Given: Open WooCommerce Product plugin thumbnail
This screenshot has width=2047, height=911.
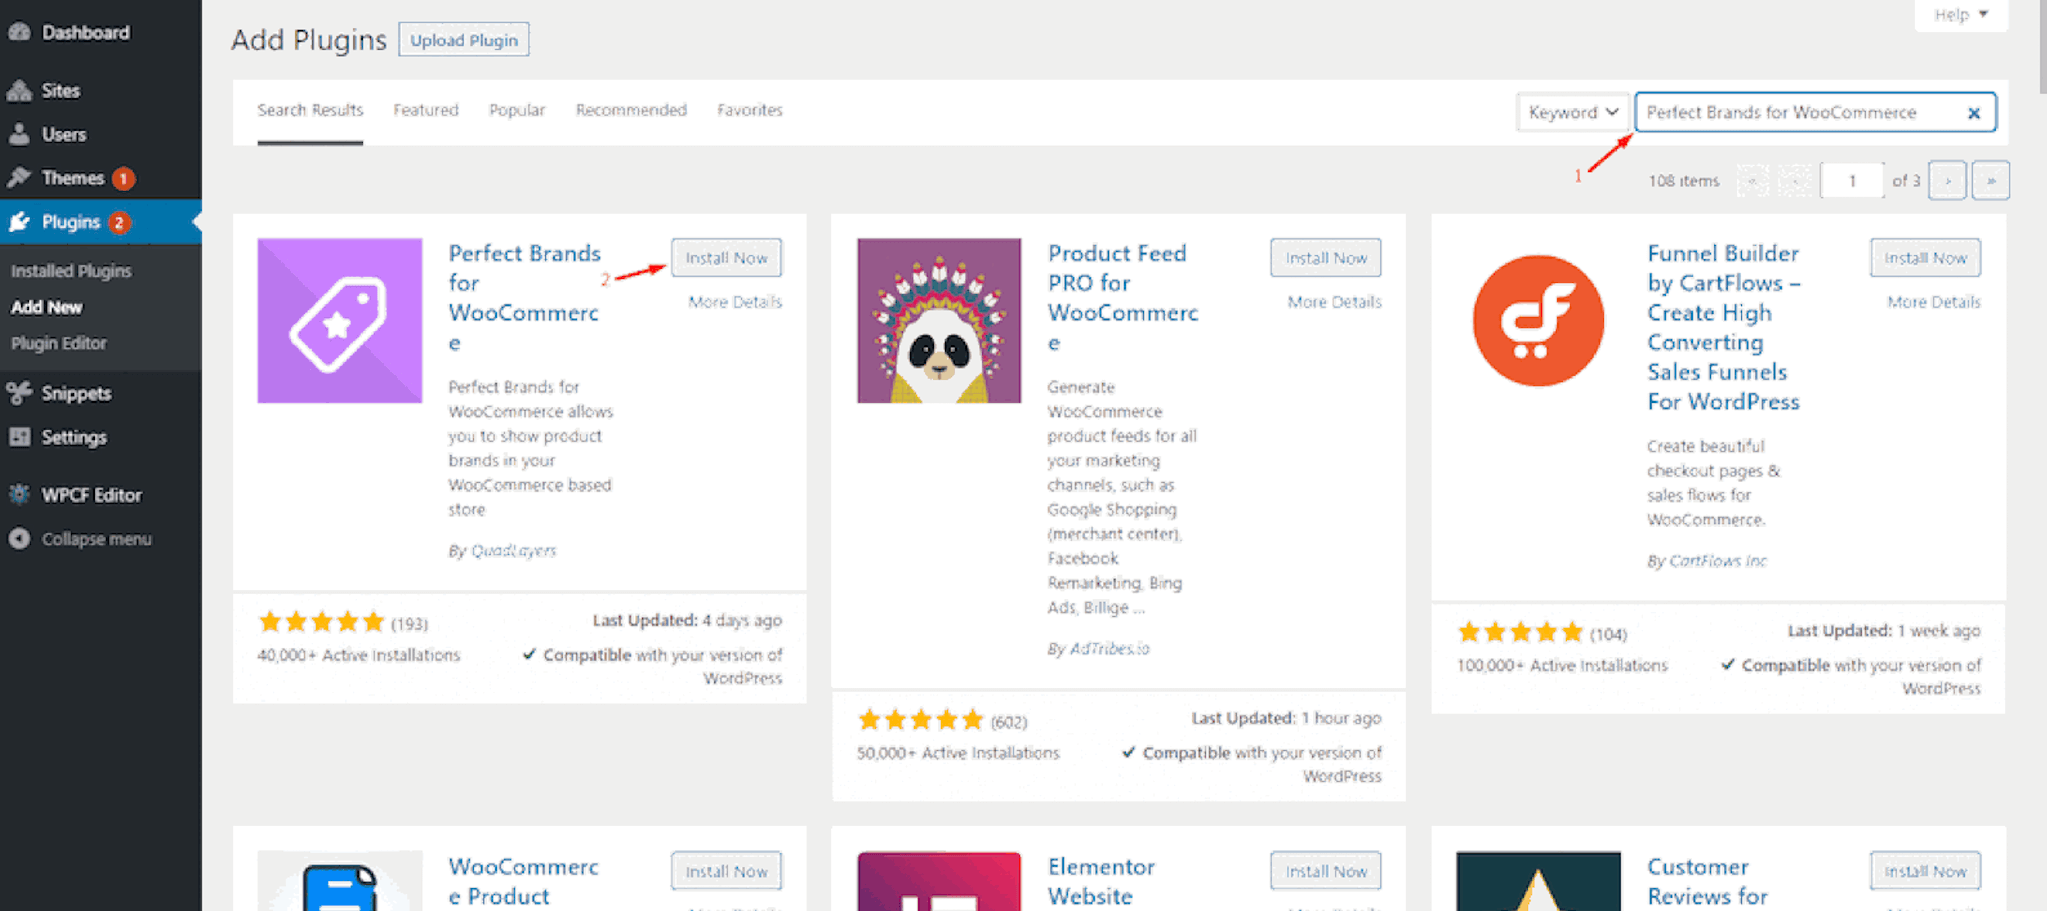Looking at the screenshot, I should [340, 881].
